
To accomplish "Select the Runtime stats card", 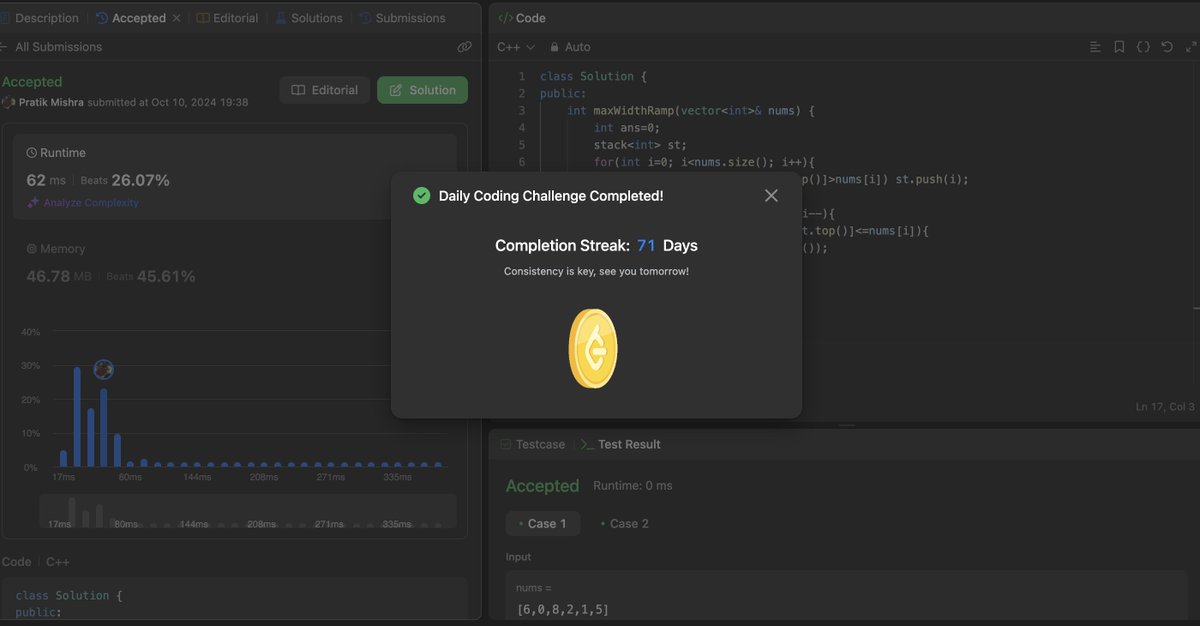I will (x=235, y=176).
